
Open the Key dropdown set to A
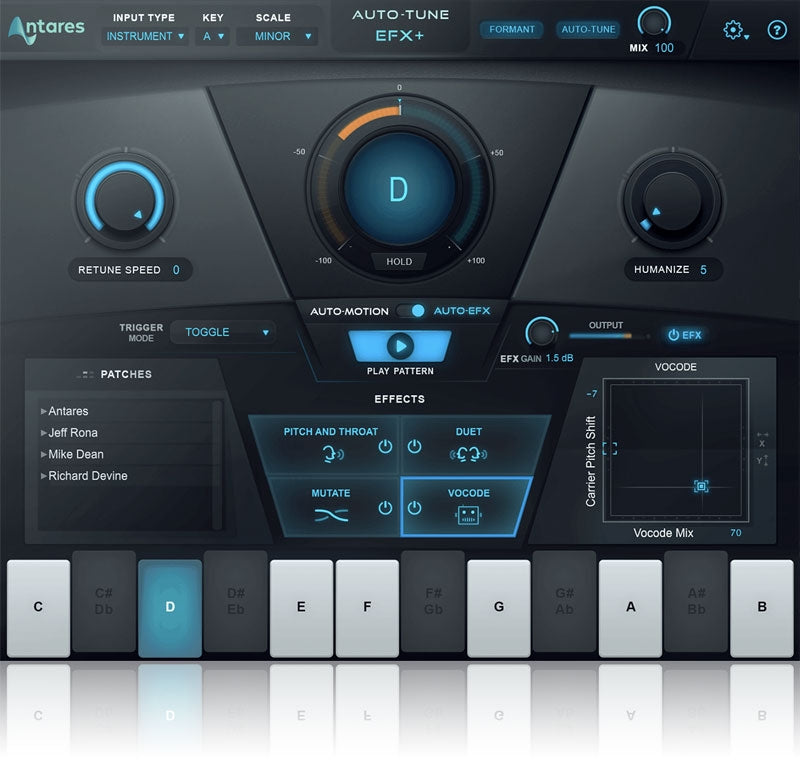coord(213,36)
